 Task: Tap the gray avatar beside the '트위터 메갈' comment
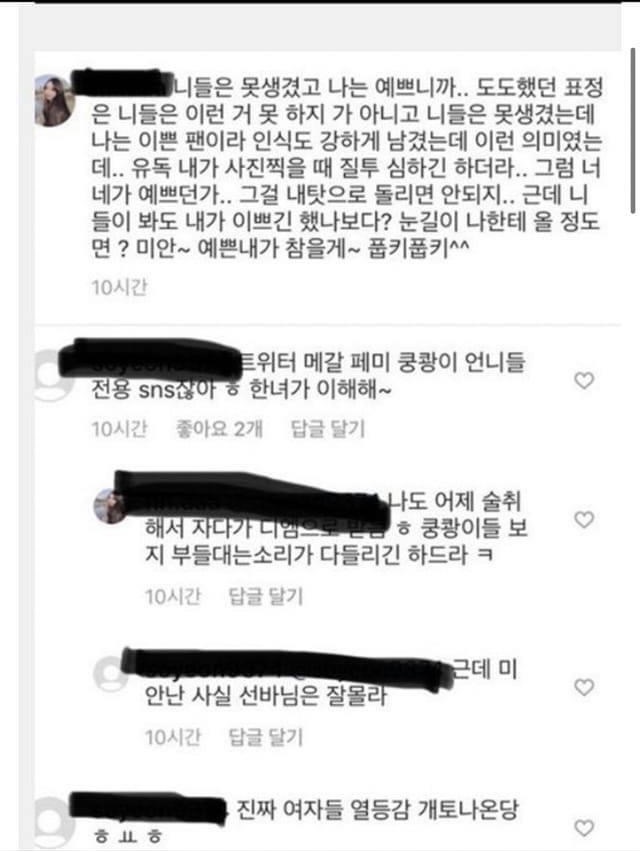coord(52,376)
